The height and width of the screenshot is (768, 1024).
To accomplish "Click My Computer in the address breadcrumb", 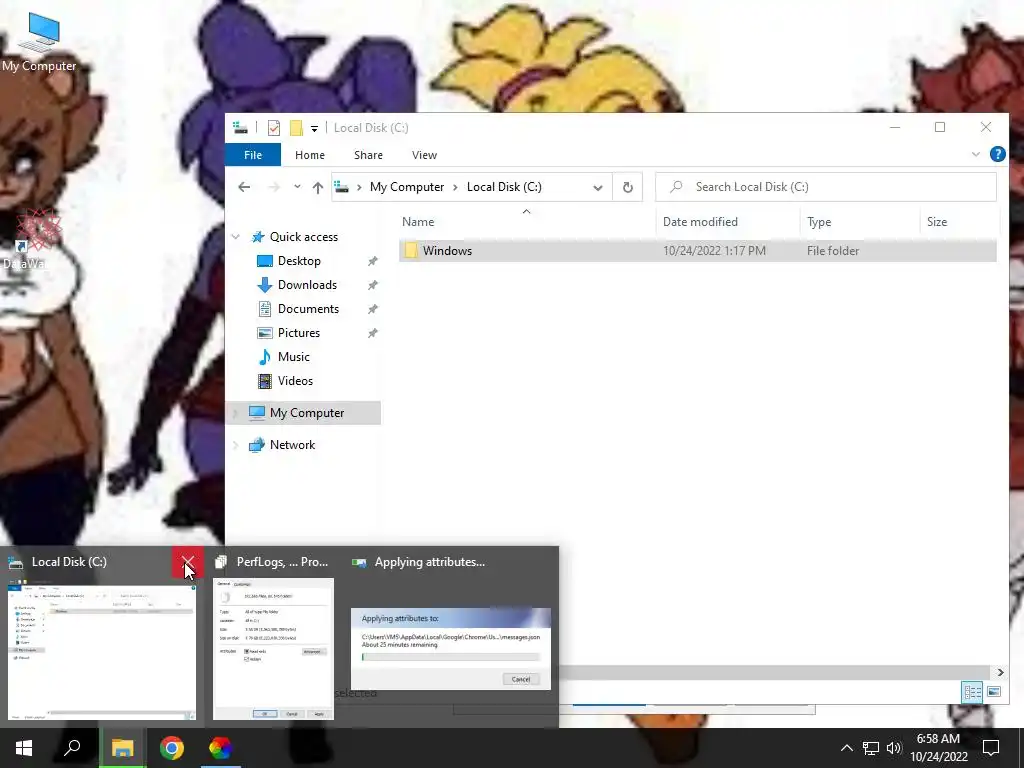I will point(407,187).
